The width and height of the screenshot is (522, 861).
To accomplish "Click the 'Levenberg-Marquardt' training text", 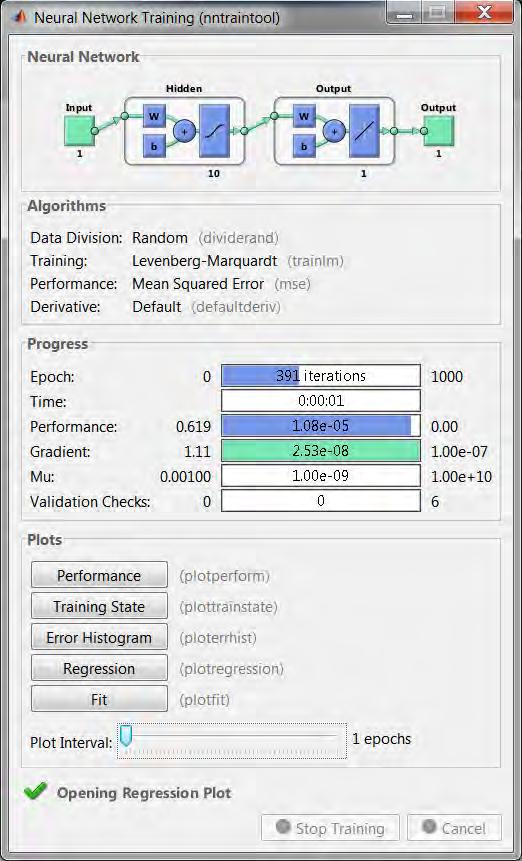I will click(205, 261).
